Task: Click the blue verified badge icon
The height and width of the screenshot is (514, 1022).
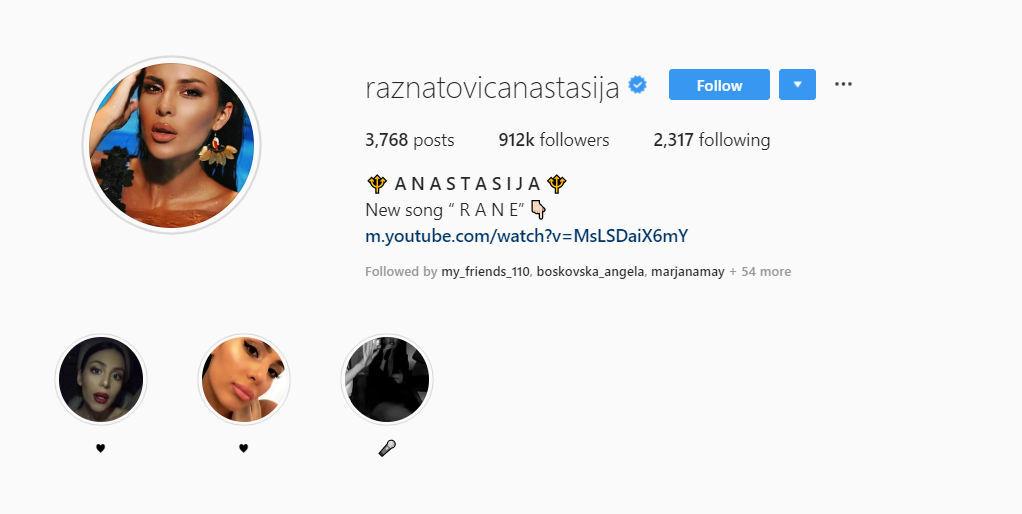Action: (x=637, y=85)
